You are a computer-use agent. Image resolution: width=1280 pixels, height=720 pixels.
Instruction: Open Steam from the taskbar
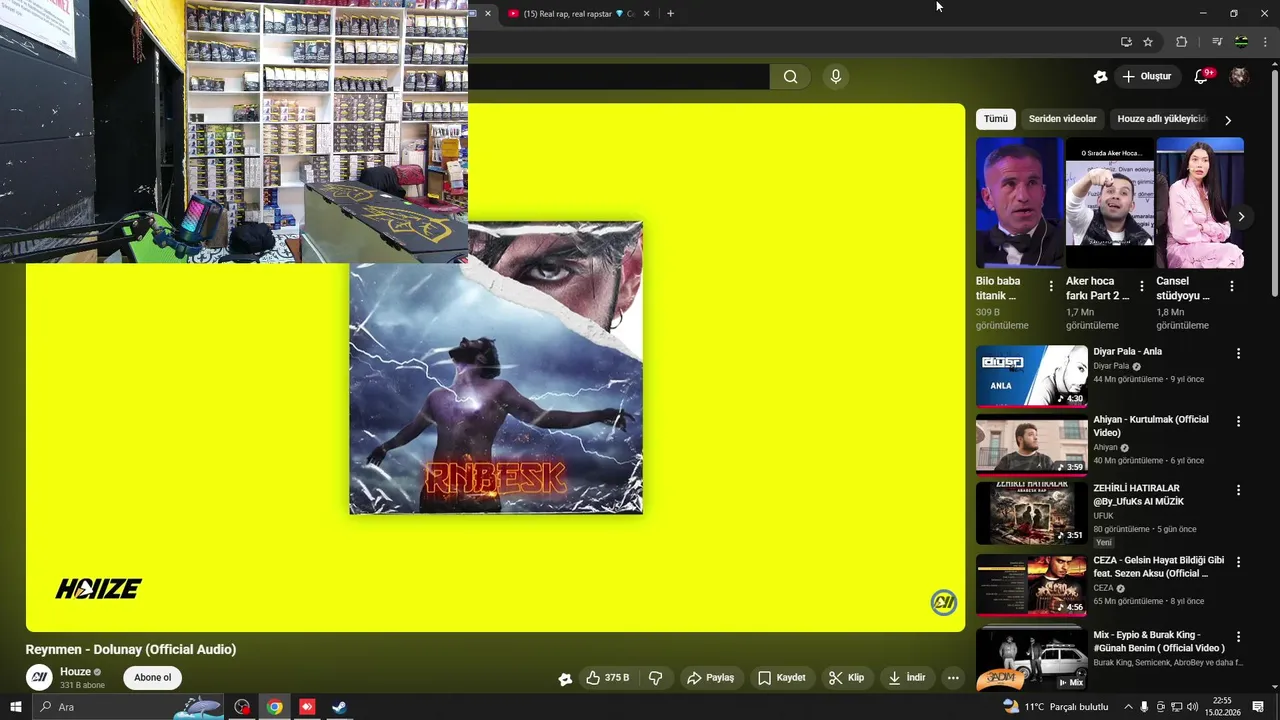(339, 707)
